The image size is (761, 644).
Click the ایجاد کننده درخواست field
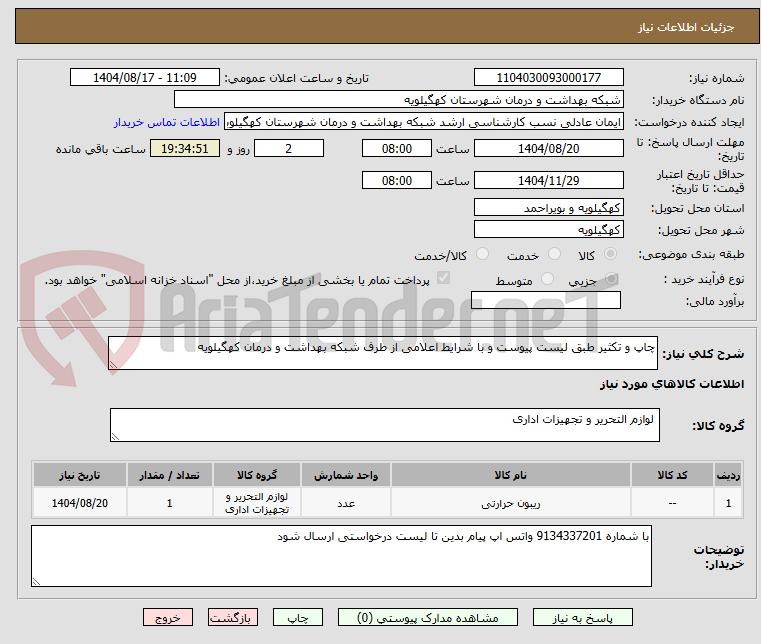click(424, 122)
